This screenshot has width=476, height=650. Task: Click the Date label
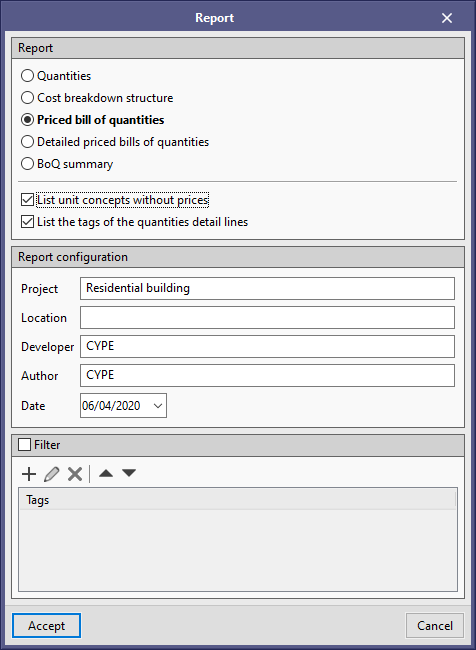tap(33, 406)
